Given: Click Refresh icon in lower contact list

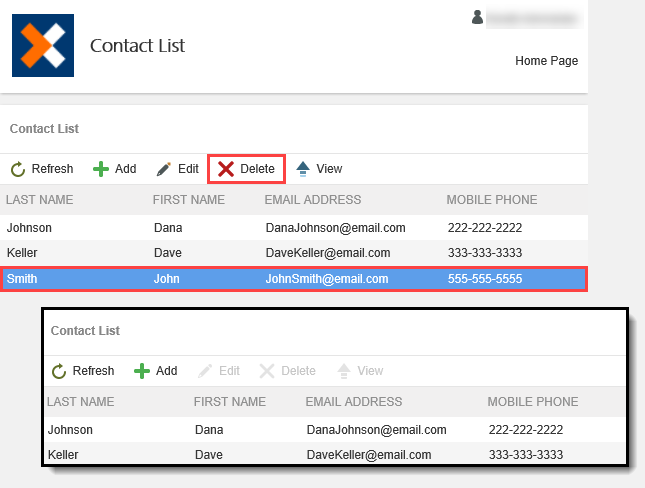Looking at the screenshot, I should 59,371.
